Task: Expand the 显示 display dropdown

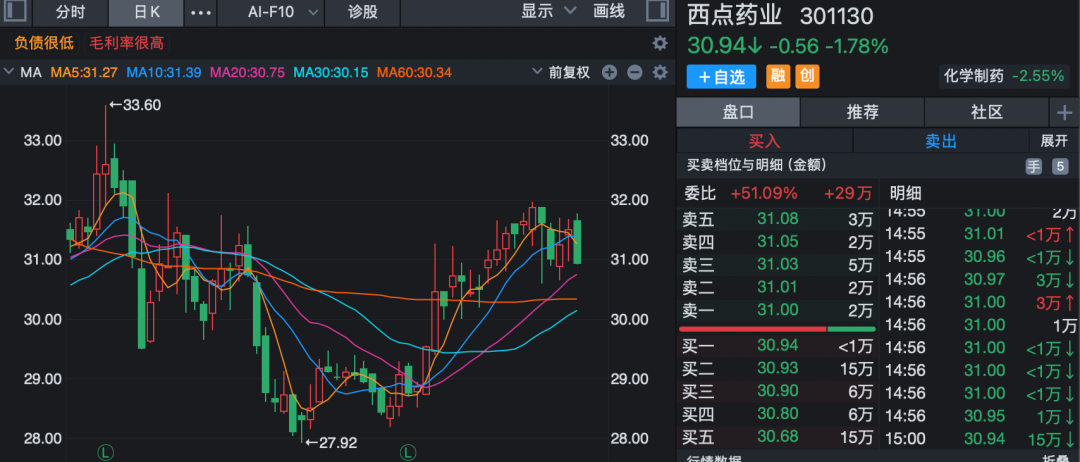Action: 549,12
